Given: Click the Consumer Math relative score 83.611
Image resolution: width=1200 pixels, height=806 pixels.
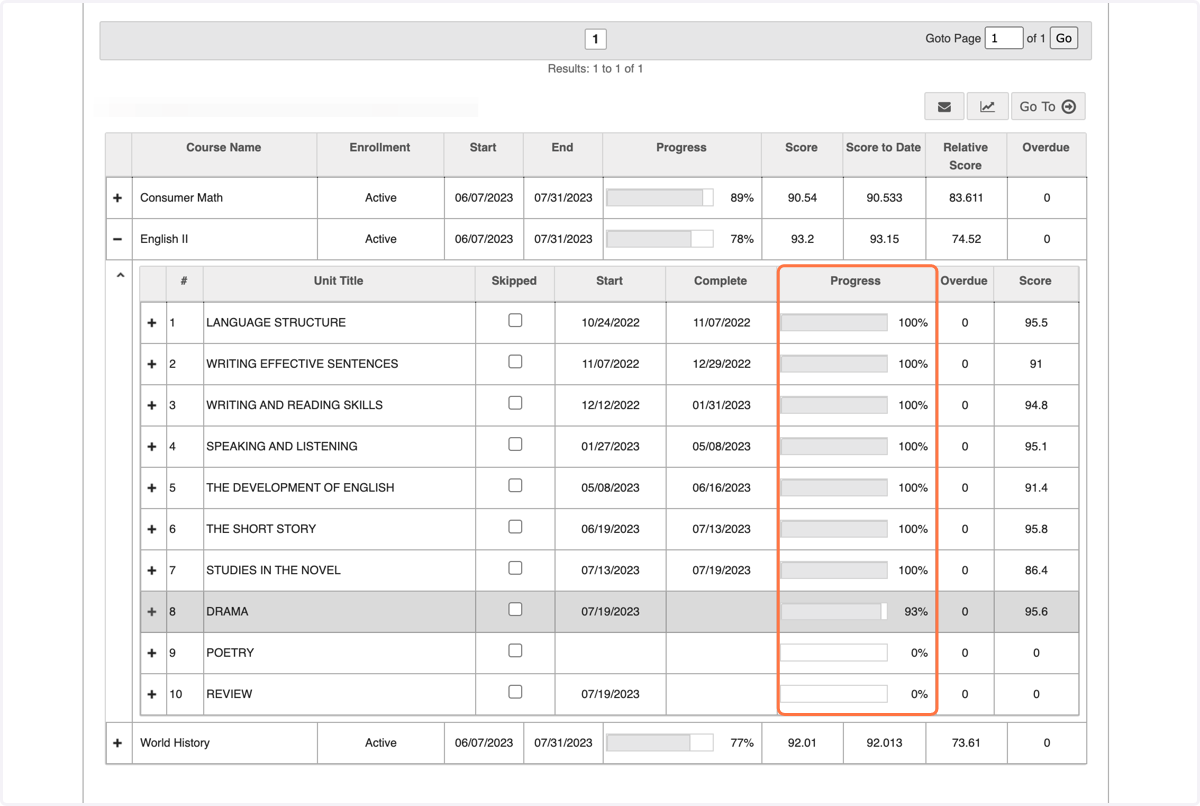Looking at the screenshot, I should [965, 198].
